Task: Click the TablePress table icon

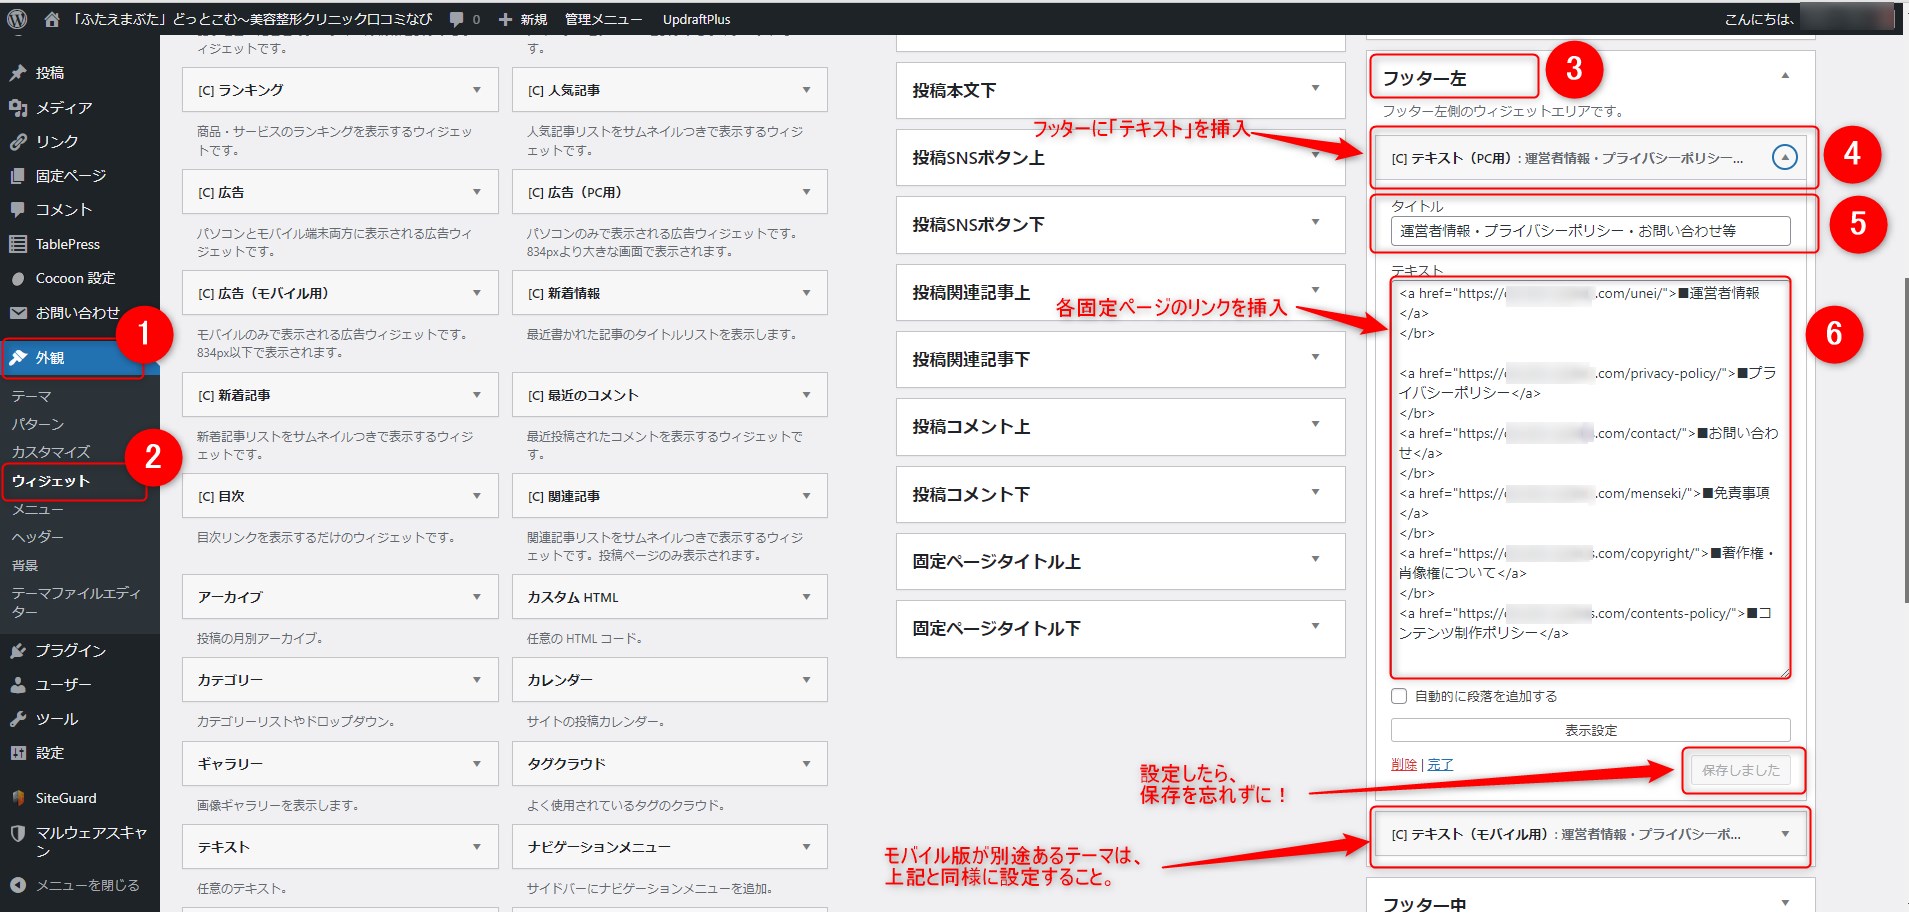Action: (18, 244)
